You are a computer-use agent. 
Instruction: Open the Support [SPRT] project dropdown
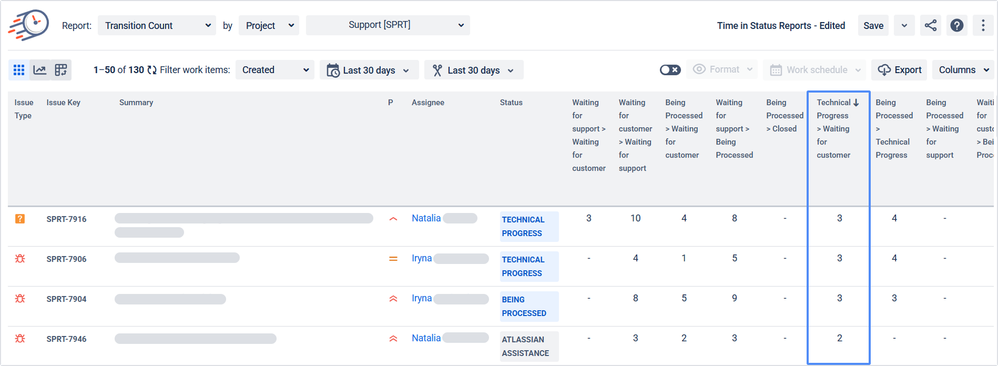point(388,25)
